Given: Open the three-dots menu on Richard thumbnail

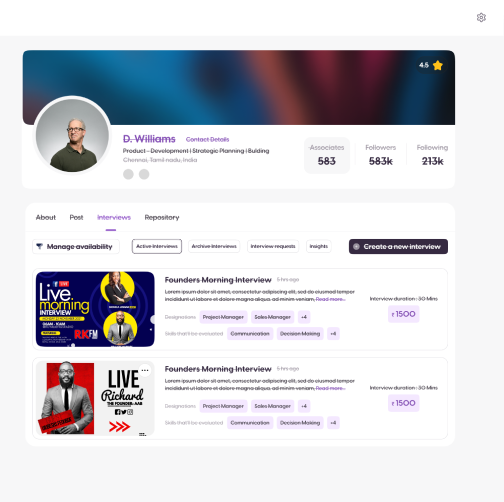Looking at the screenshot, I should coord(145,370).
